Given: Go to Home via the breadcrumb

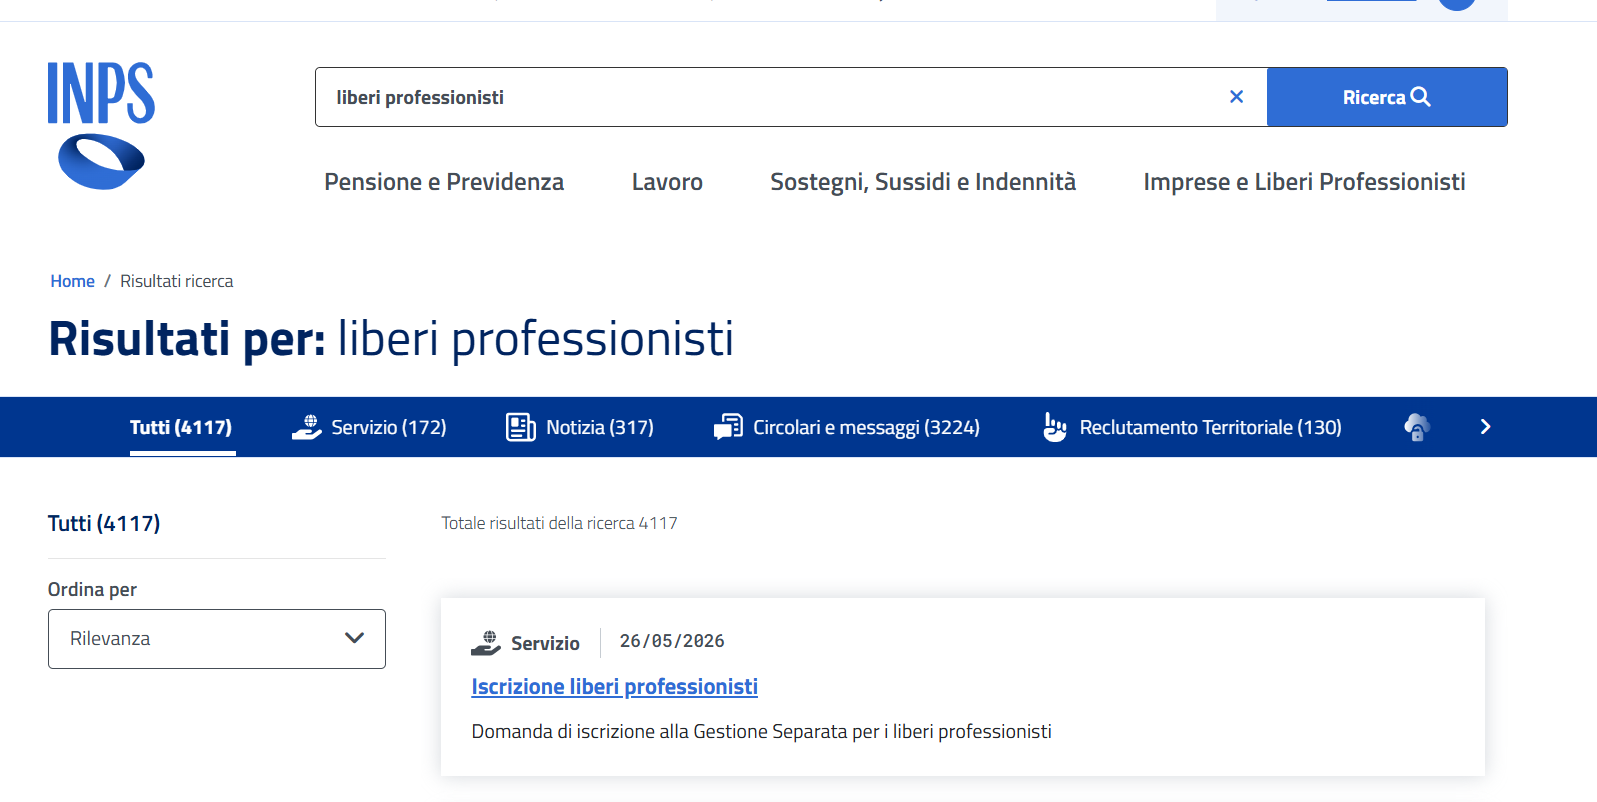Looking at the screenshot, I should 73,281.
